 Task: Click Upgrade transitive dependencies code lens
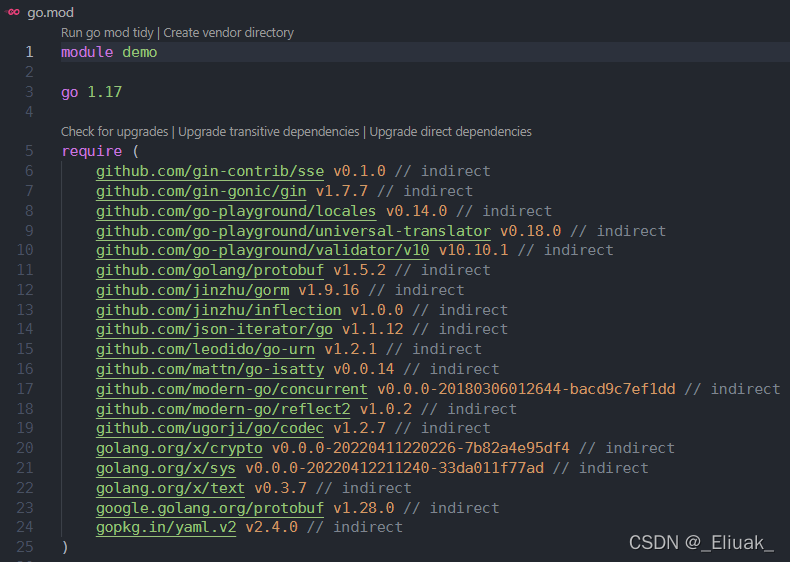269,132
